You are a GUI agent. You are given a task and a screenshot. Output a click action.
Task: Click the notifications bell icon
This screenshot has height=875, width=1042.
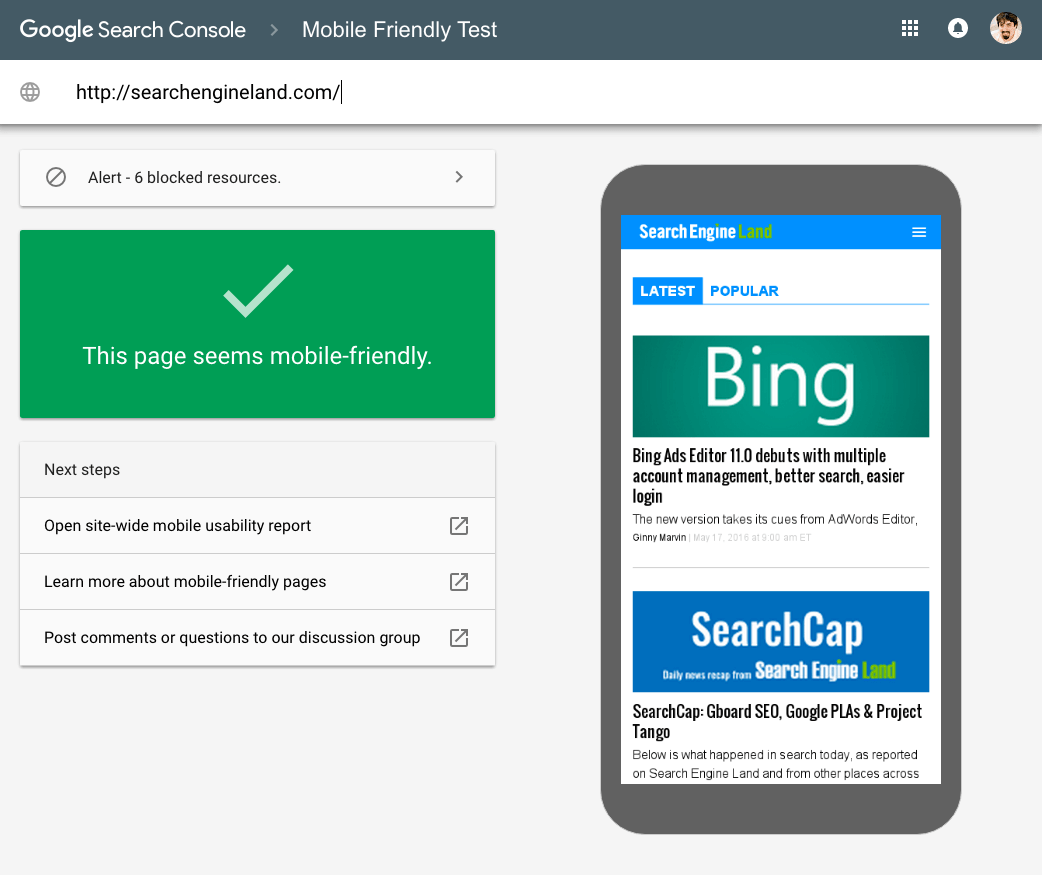tap(958, 29)
